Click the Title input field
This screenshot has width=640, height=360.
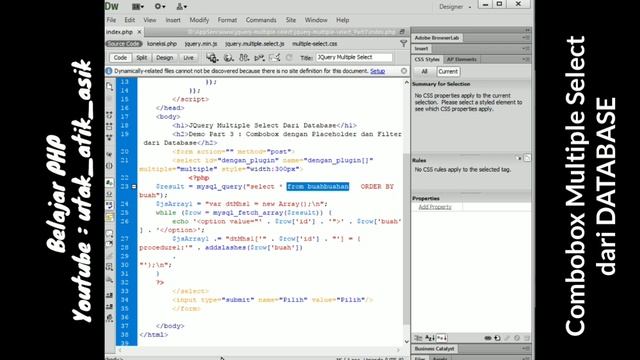point(354,57)
